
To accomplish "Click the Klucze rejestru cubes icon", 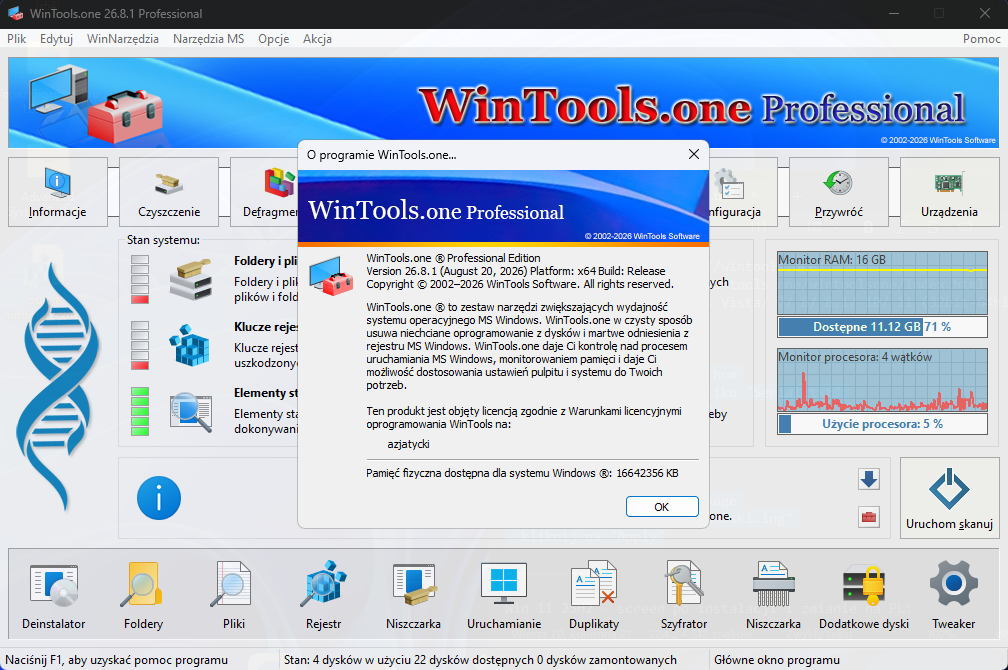I will pyautogui.click(x=190, y=345).
